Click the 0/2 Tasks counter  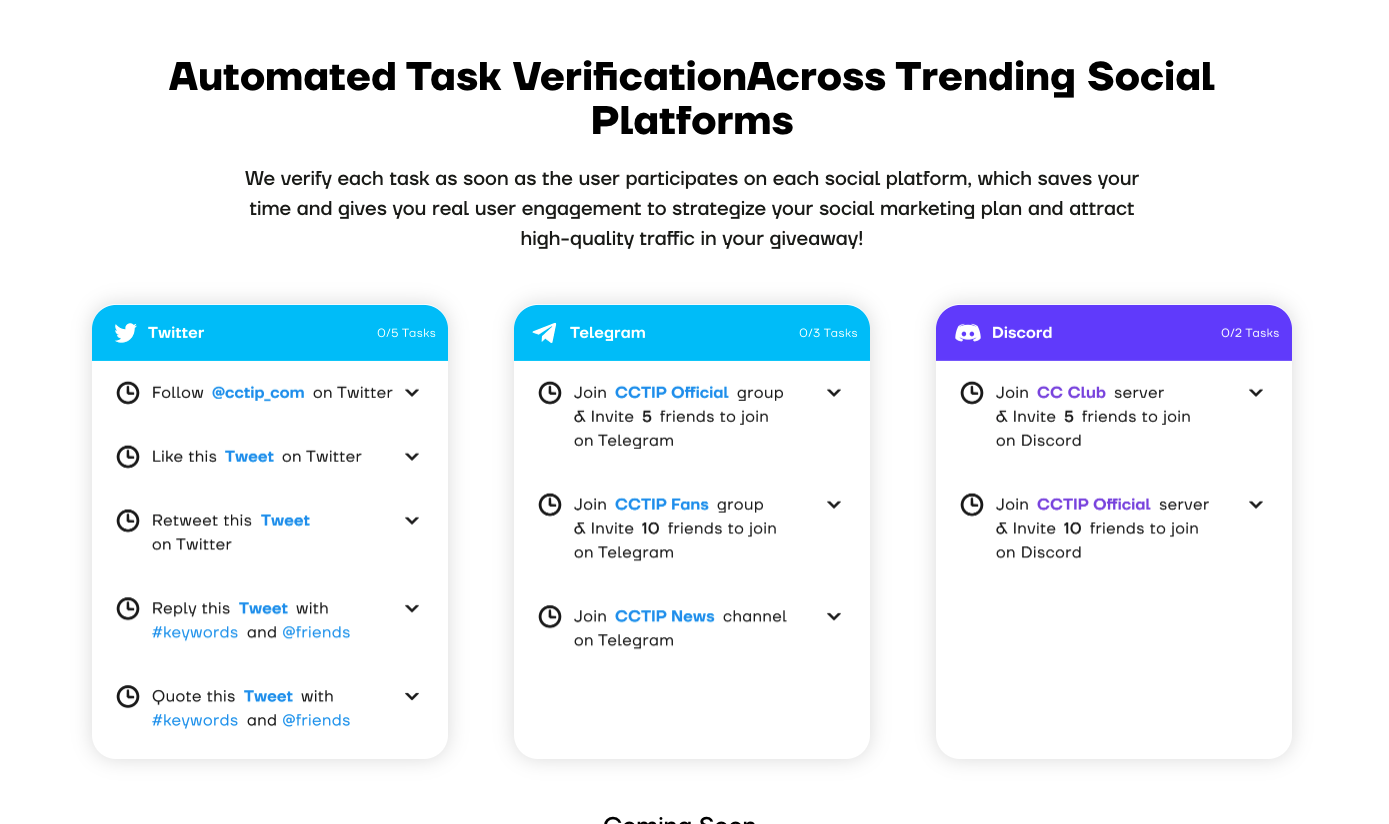pos(1250,333)
